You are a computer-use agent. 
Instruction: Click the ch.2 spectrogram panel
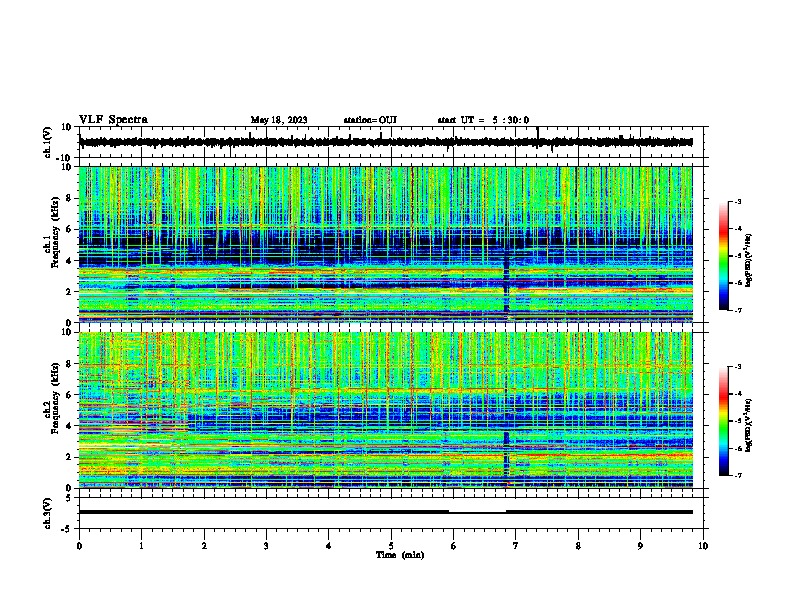pyautogui.click(x=386, y=410)
